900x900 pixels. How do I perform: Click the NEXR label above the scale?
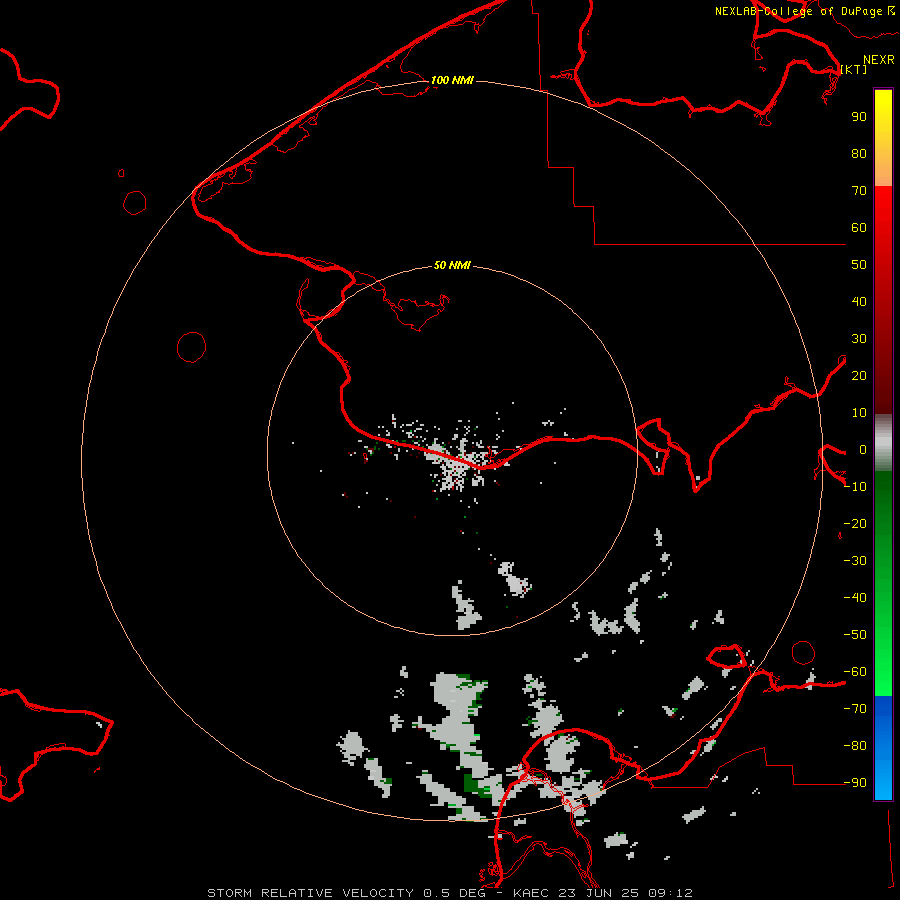tap(879, 60)
